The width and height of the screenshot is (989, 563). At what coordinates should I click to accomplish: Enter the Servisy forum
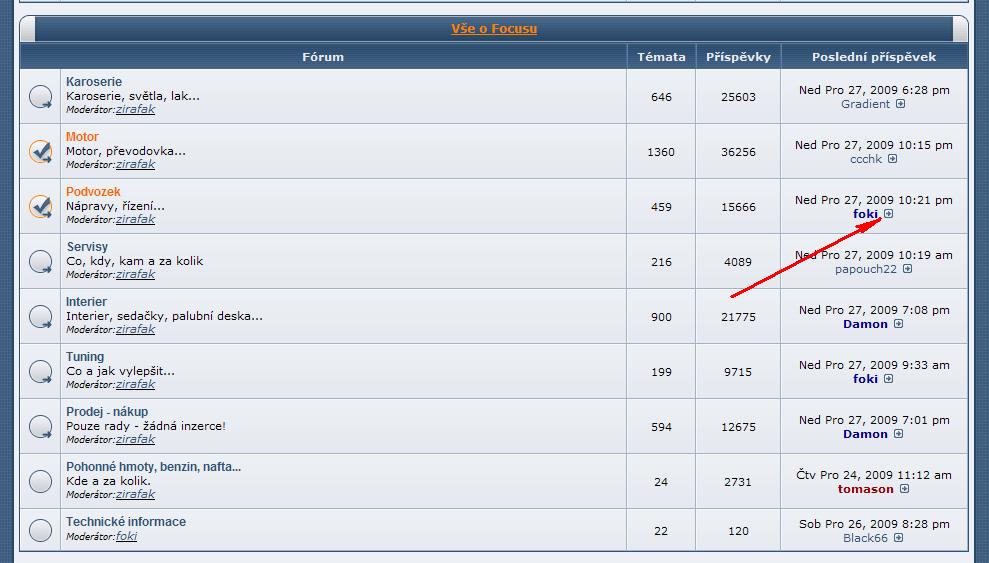click(x=87, y=247)
